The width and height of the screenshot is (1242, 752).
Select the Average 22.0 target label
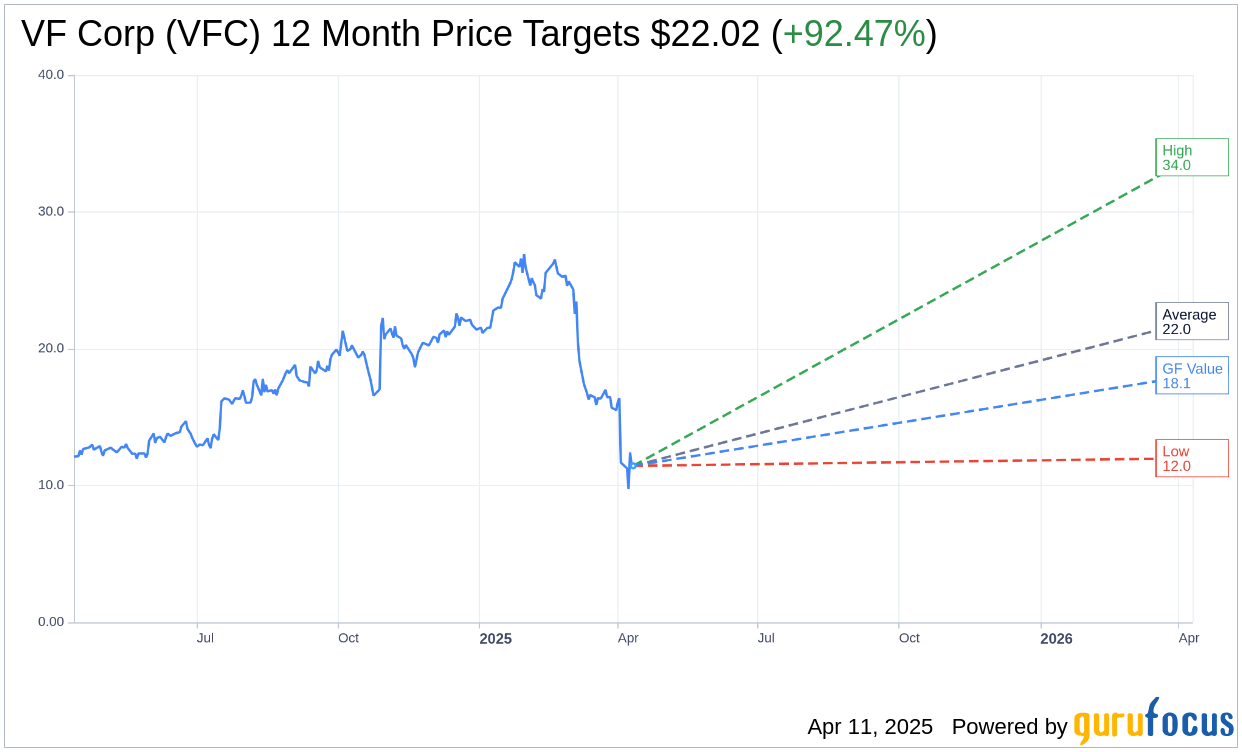[1192, 321]
